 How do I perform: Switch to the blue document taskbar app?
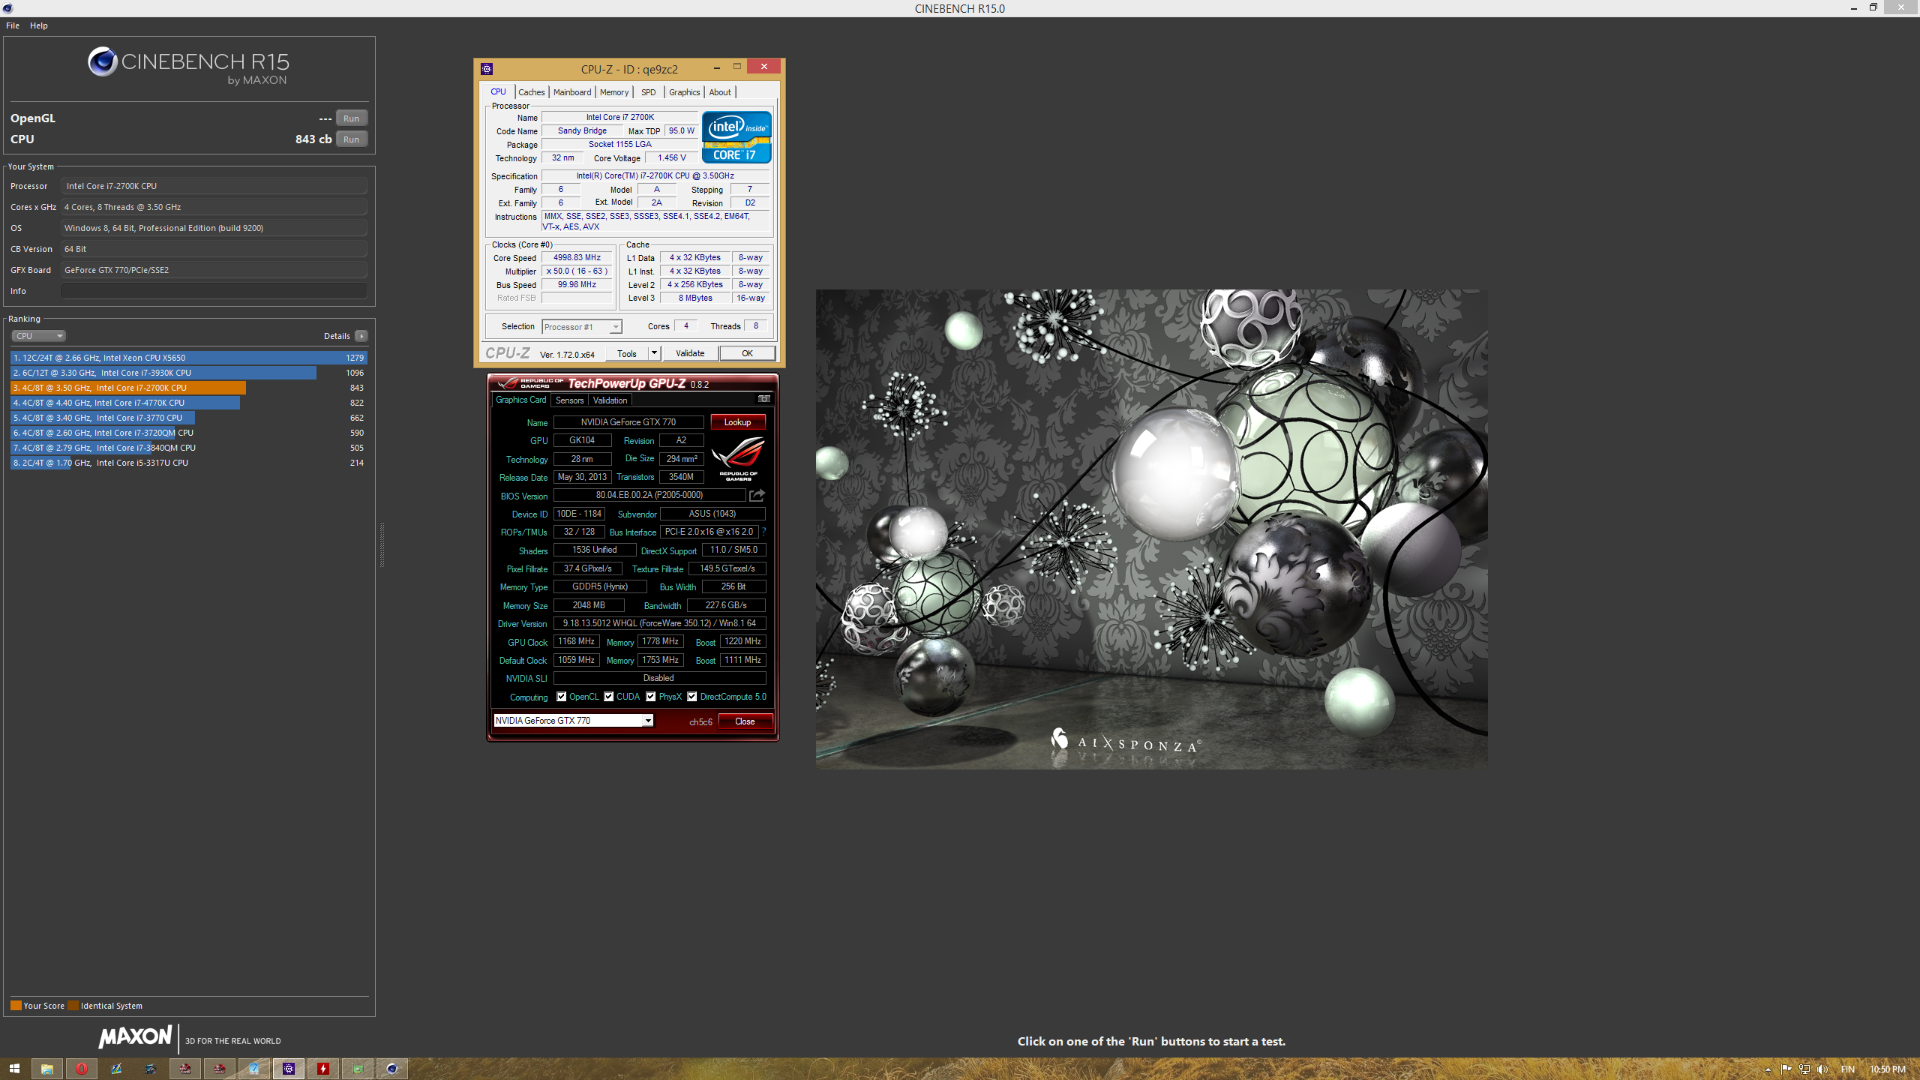254,1069
